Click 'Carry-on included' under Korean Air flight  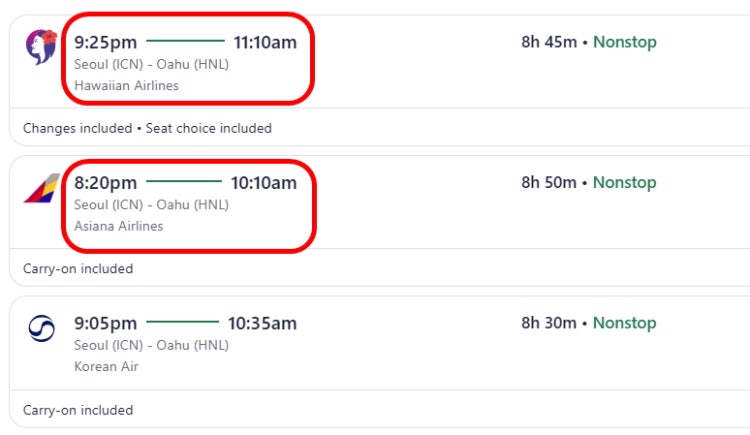78,410
